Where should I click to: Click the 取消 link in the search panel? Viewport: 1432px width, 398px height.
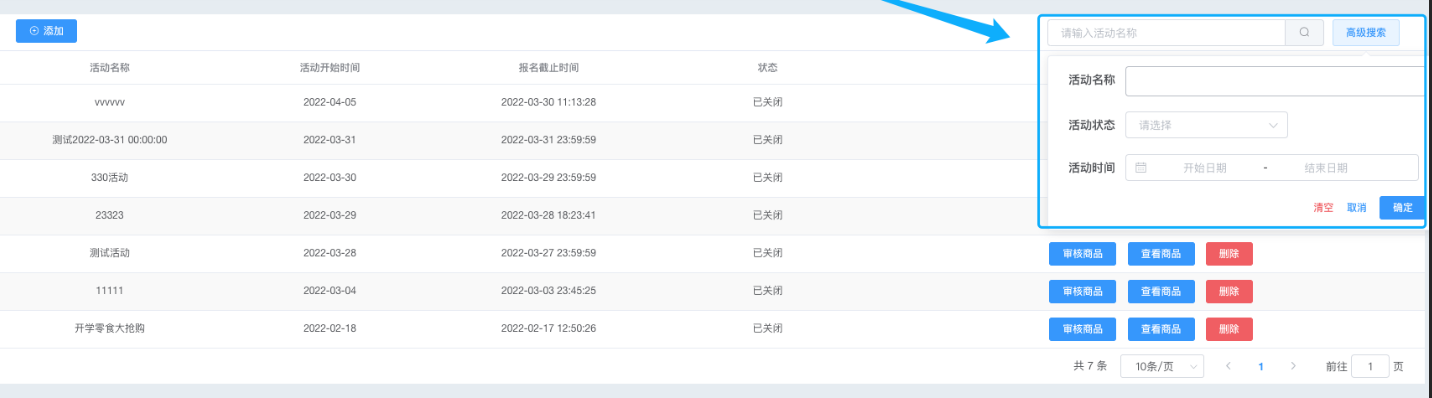[x=1356, y=207]
